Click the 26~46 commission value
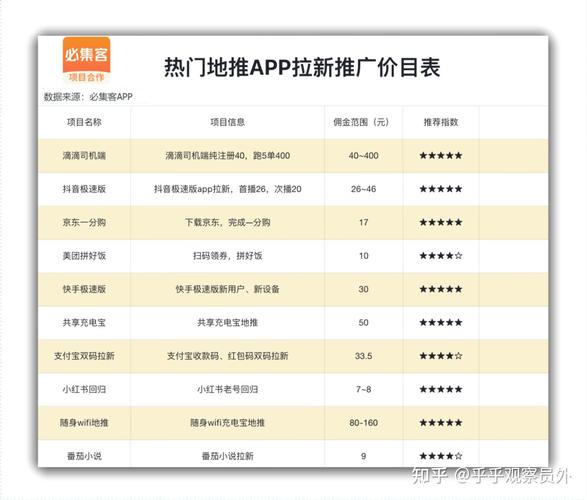 (x=364, y=189)
